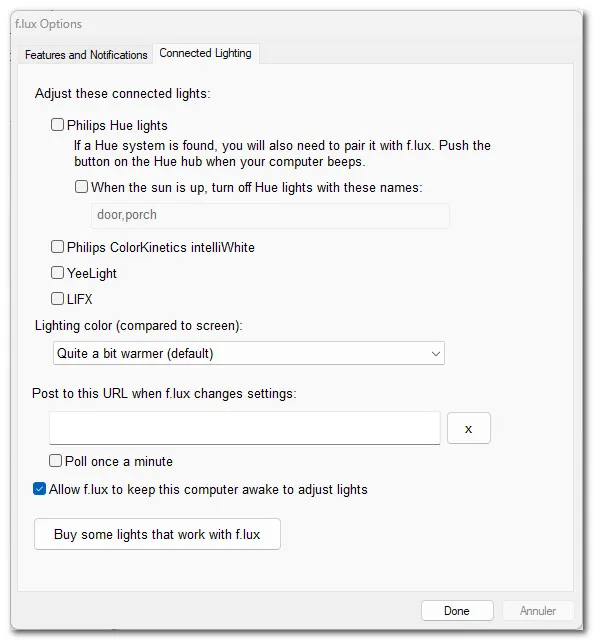The height and width of the screenshot is (641, 594).
Task: Tick the LIFX checkbox
Action: (57, 298)
